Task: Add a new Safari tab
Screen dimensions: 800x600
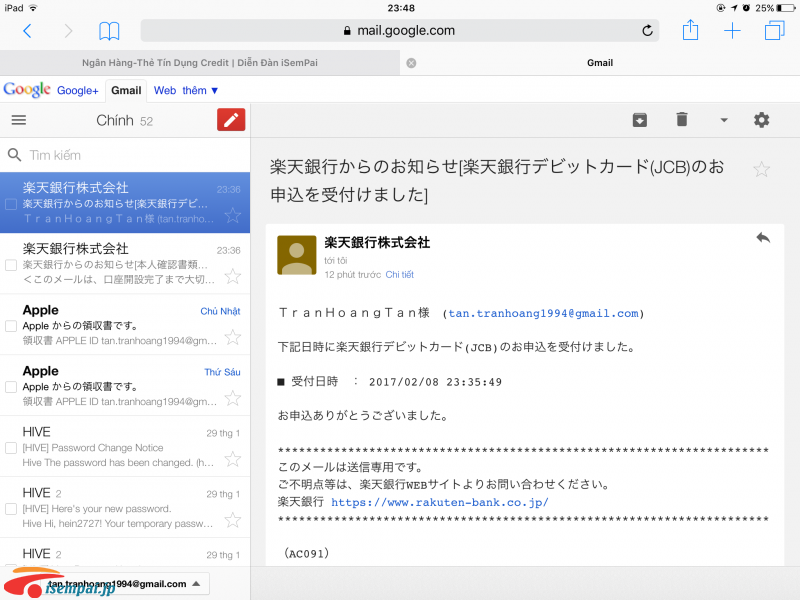Action: [x=732, y=31]
